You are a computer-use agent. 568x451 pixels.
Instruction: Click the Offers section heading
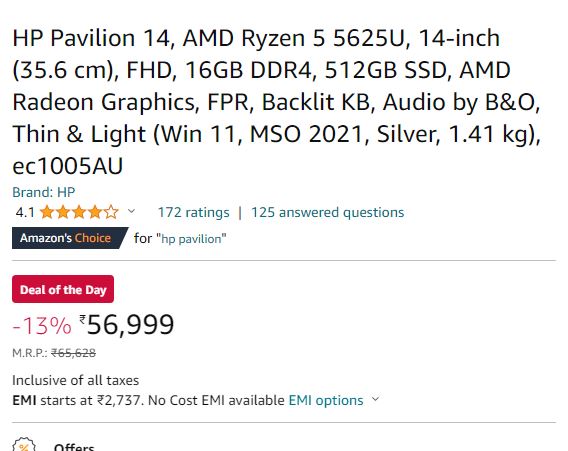click(74, 447)
